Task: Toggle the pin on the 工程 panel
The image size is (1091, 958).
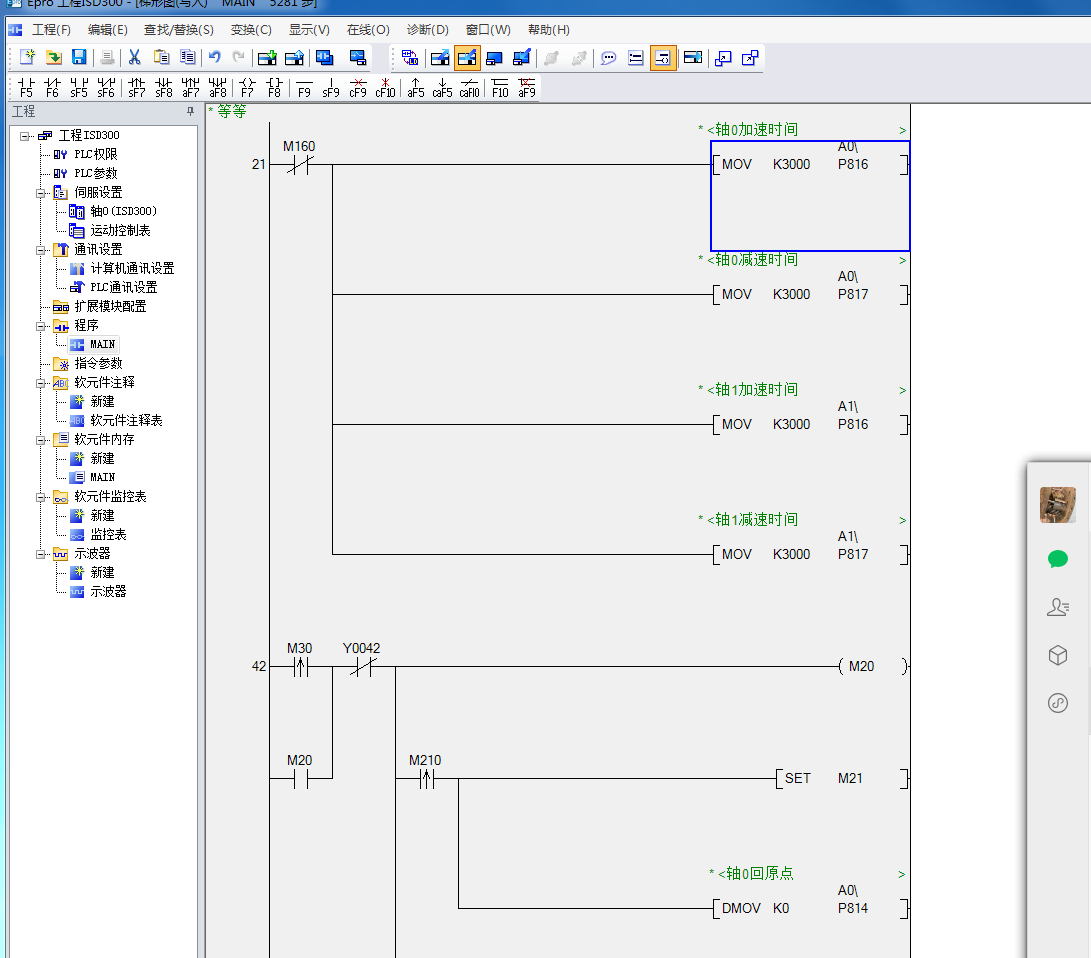Action: 191,112
